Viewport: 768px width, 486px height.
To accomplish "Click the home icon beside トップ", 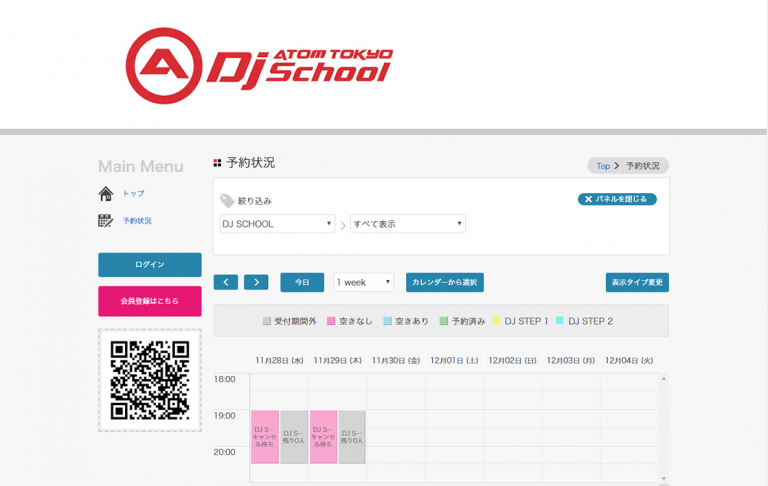I will (106, 194).
